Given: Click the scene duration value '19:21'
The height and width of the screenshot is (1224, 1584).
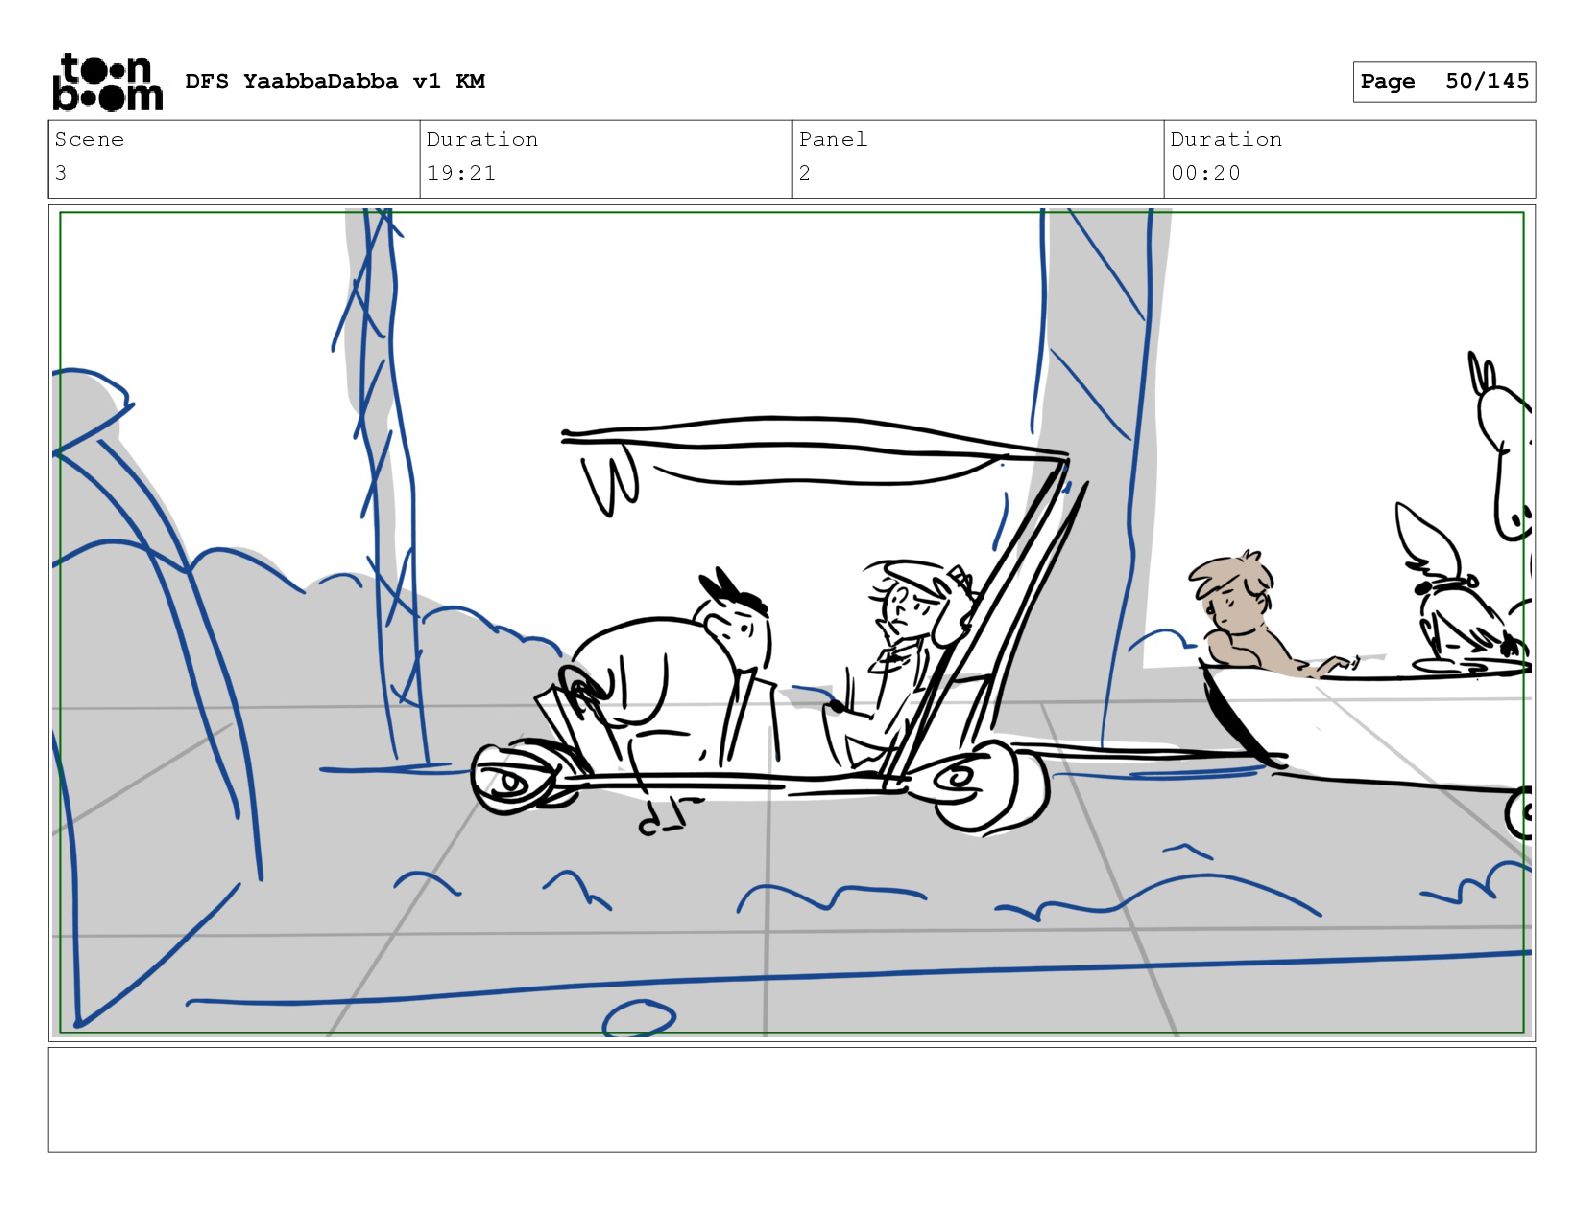Looking at the screenshot, I should pos(461,173).
